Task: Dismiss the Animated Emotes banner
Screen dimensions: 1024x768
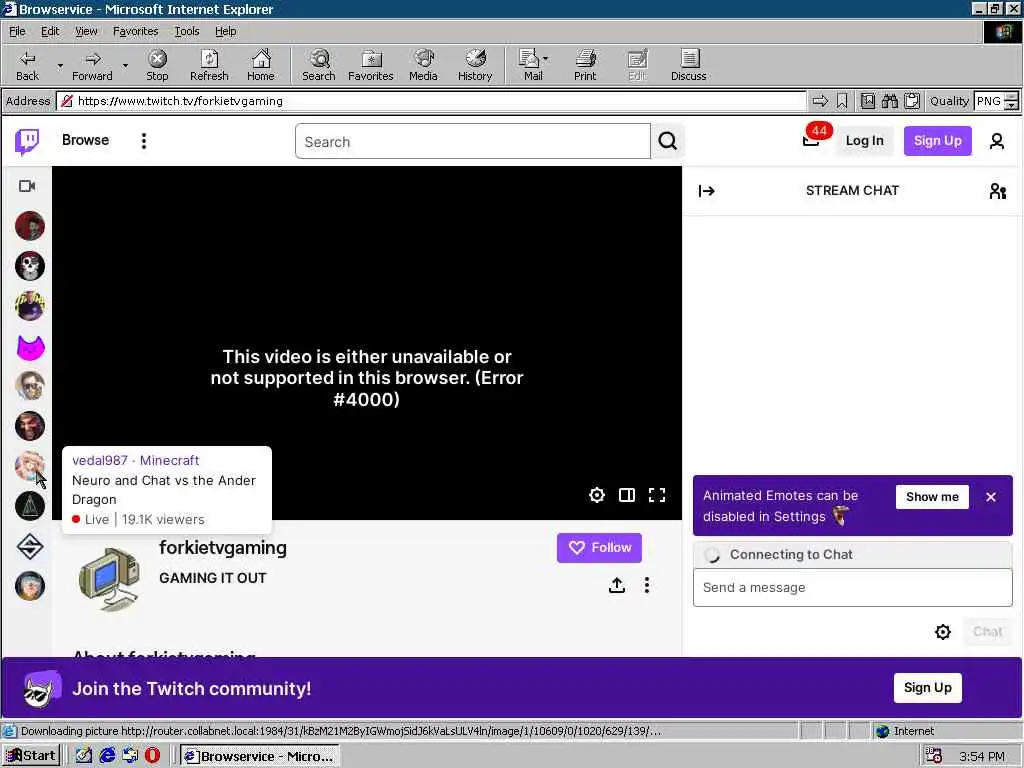Action: point(991,497)
